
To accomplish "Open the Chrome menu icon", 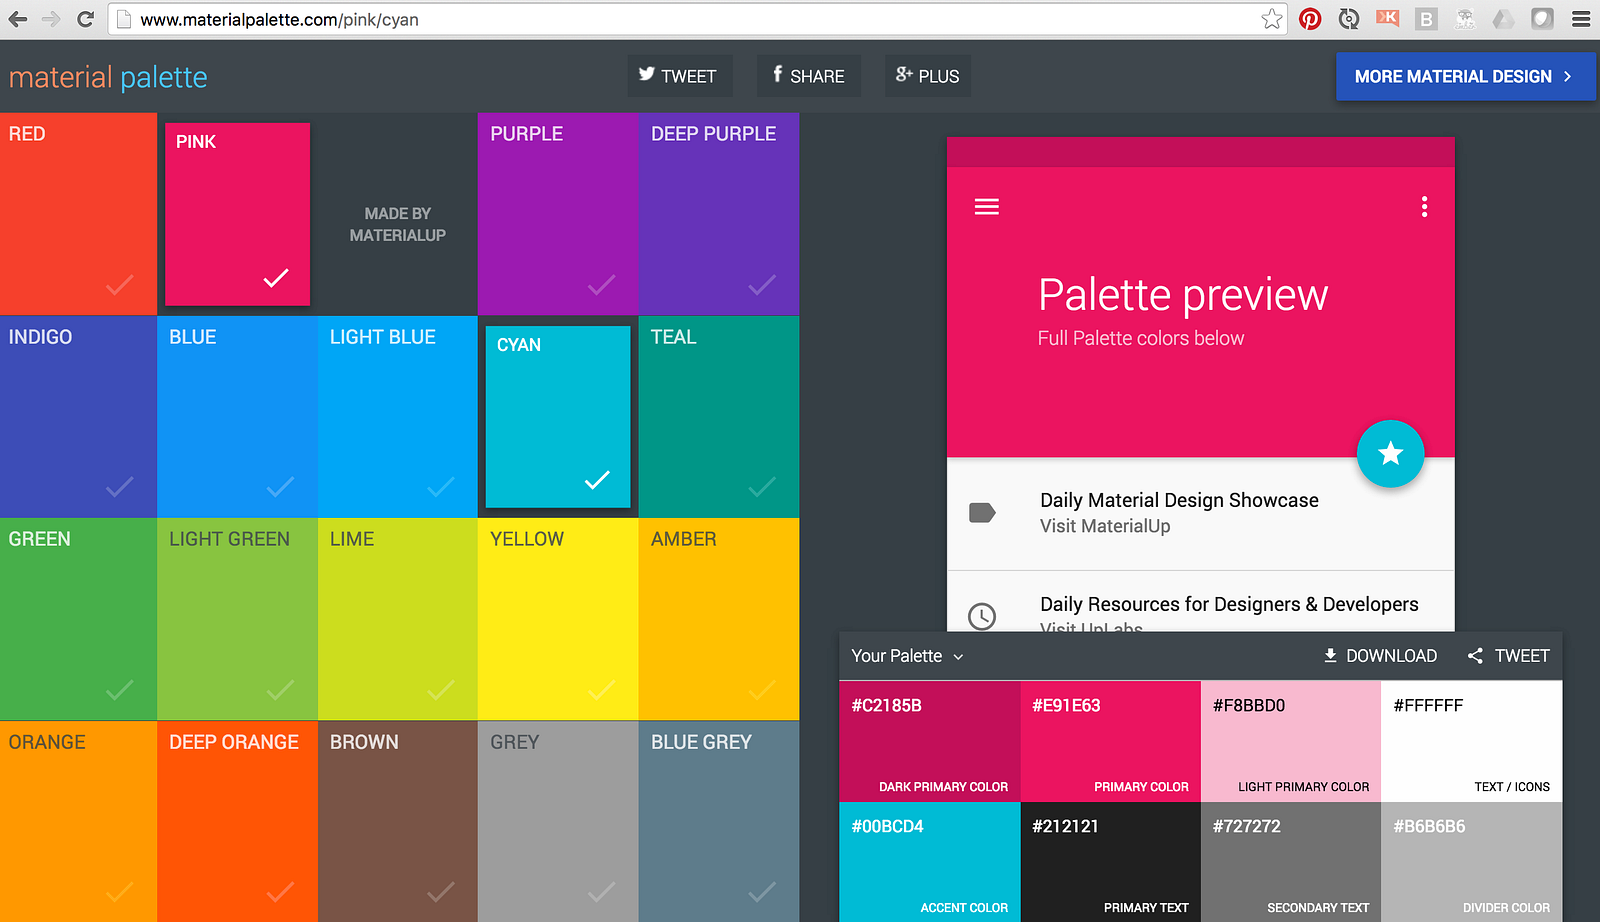I will (x=1581, y=19).
